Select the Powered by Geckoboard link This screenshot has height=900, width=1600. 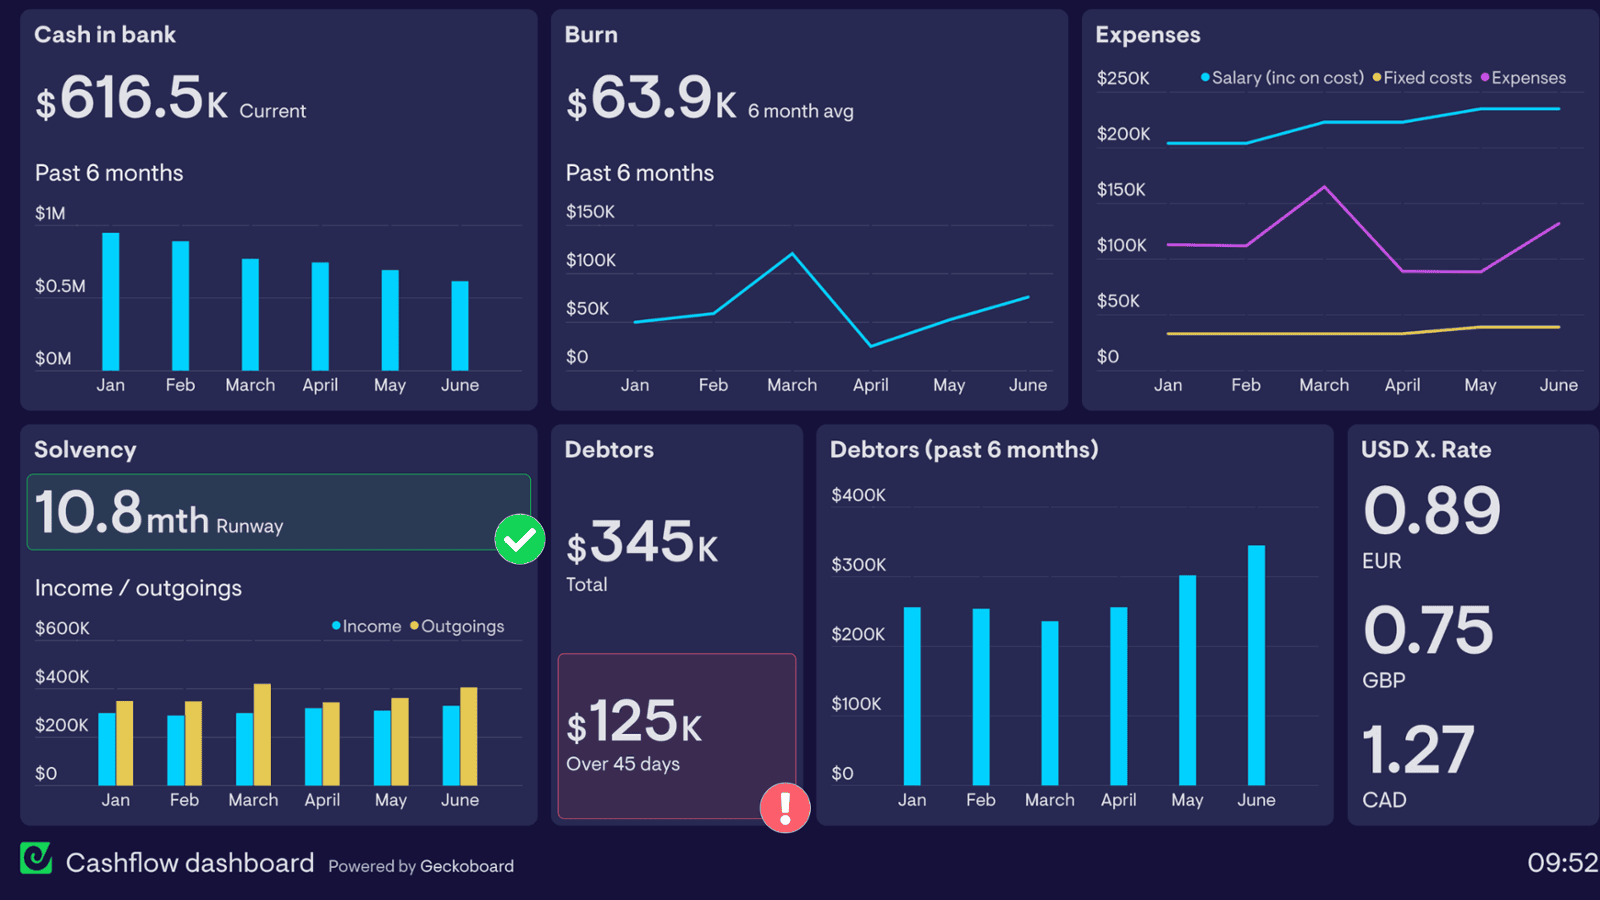pyautogui.click(x=421, y=866)
